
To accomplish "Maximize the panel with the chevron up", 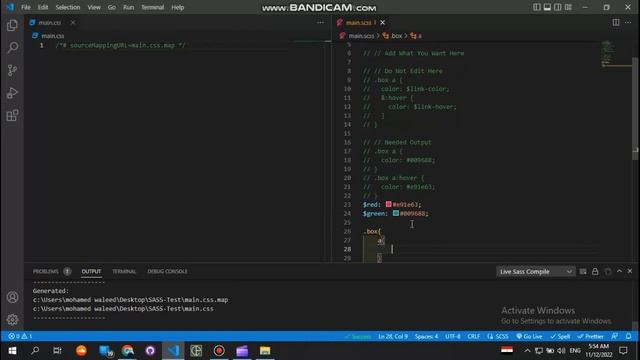I will pyautogui.click(x=619, y=271).
